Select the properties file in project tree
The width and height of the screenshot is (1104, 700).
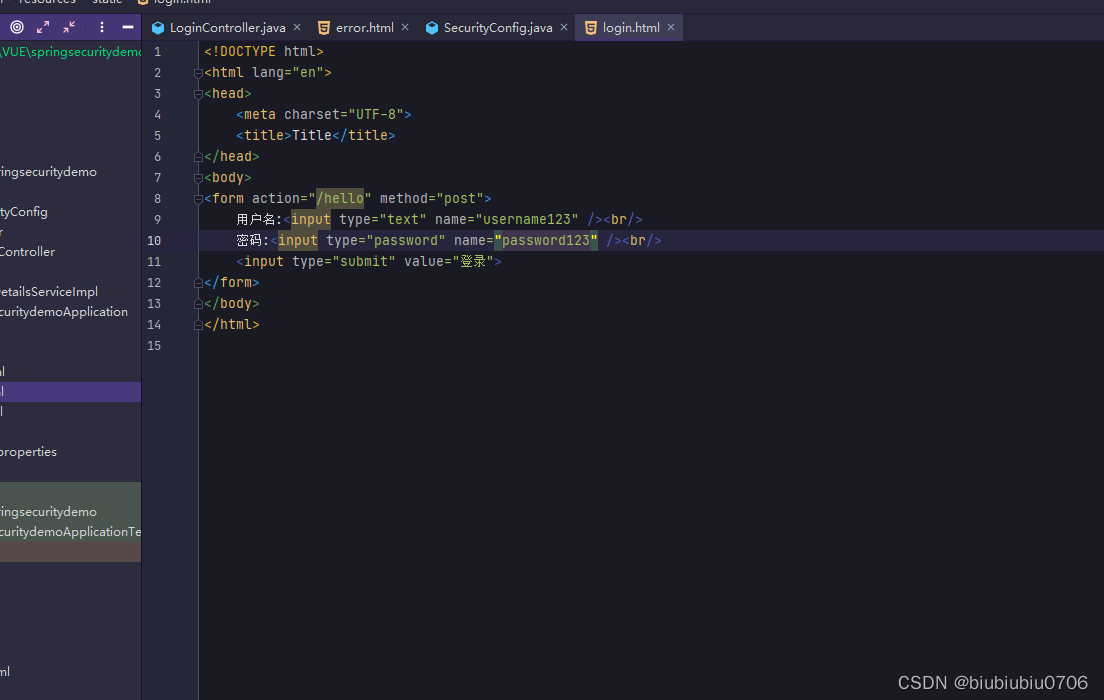click(x=28, y=451)
